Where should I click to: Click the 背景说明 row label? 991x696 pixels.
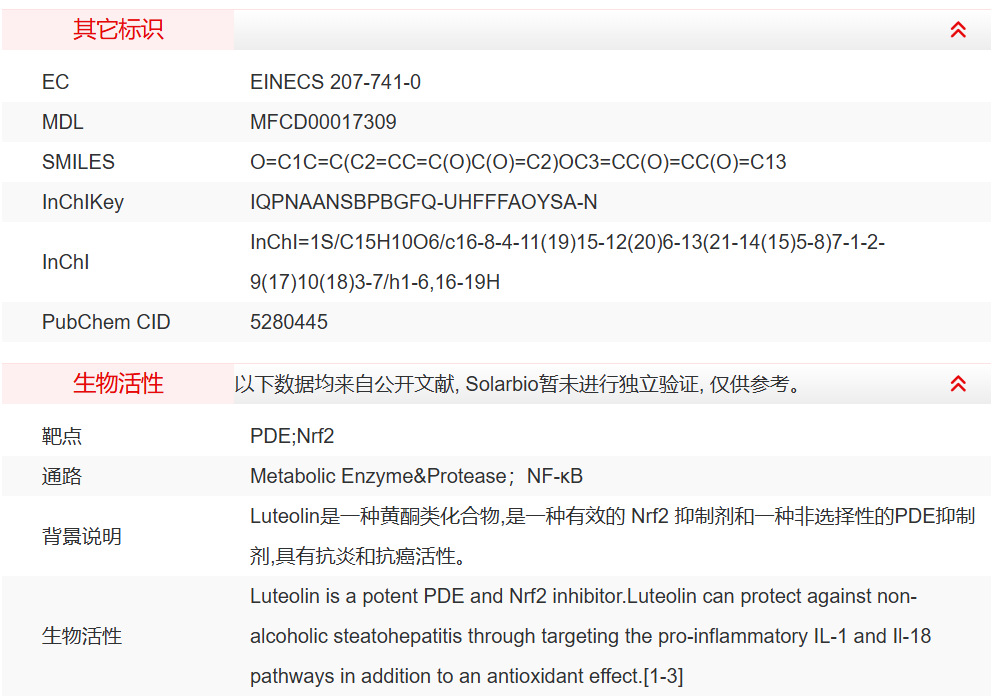(82, 536)
